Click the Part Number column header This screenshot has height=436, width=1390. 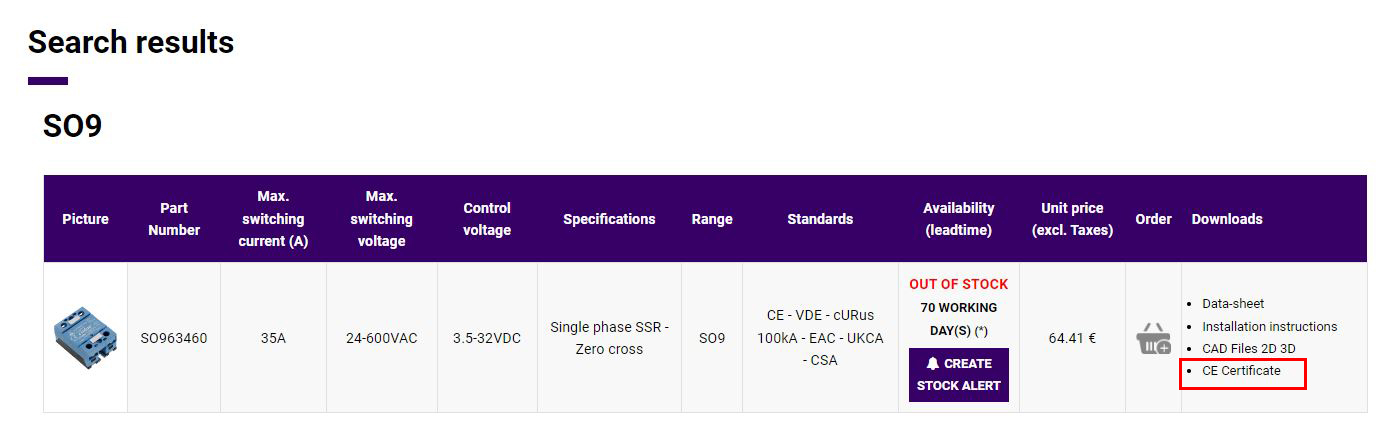pos(174,219)
